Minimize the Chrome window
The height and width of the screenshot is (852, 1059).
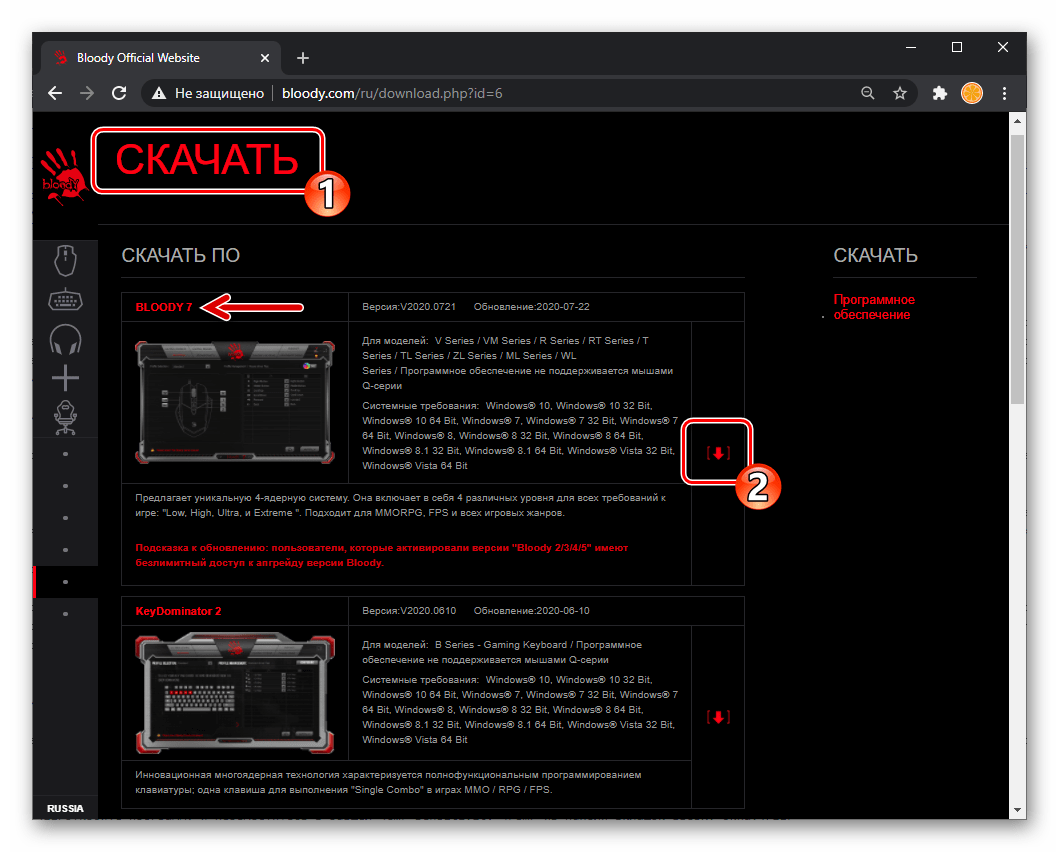pyautogui.click(x=910, y=47)
